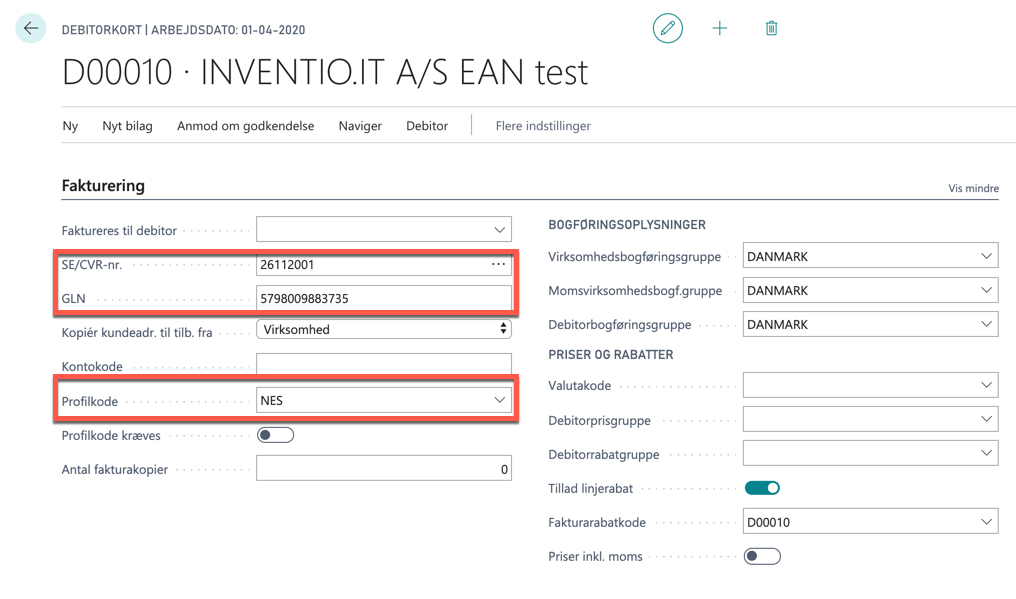Disable the Tillad linjerabat switch
1016x599 pixels.
tap(762, 488)
